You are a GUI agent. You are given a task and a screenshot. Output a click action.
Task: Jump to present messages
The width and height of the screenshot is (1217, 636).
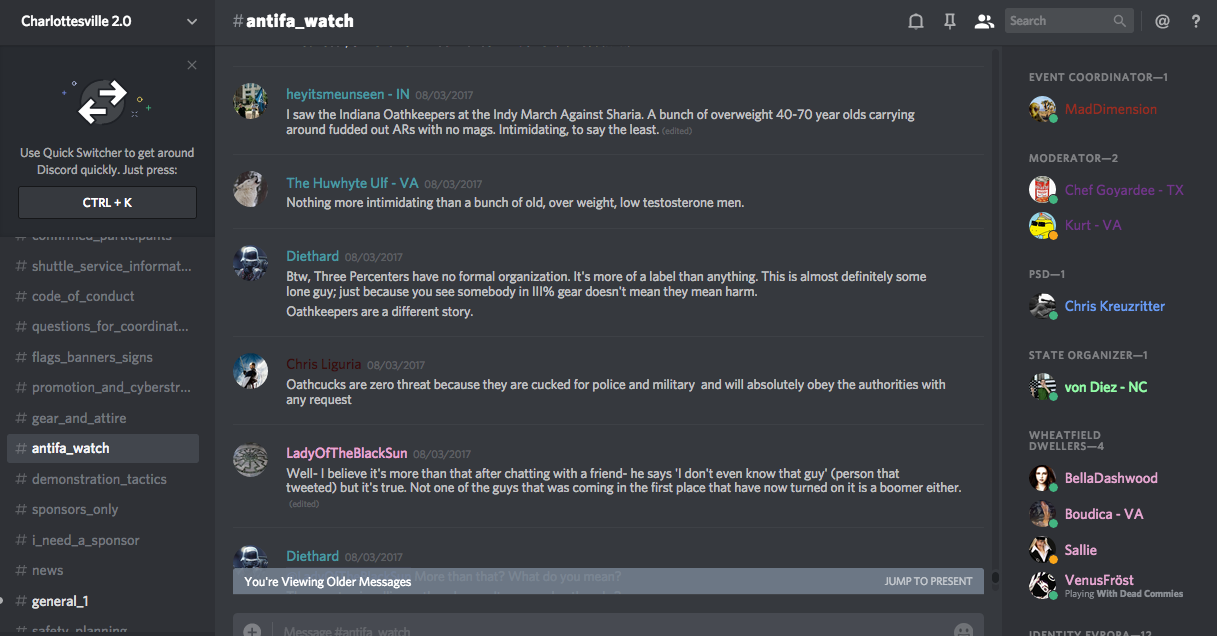click(x=927, y=581)
